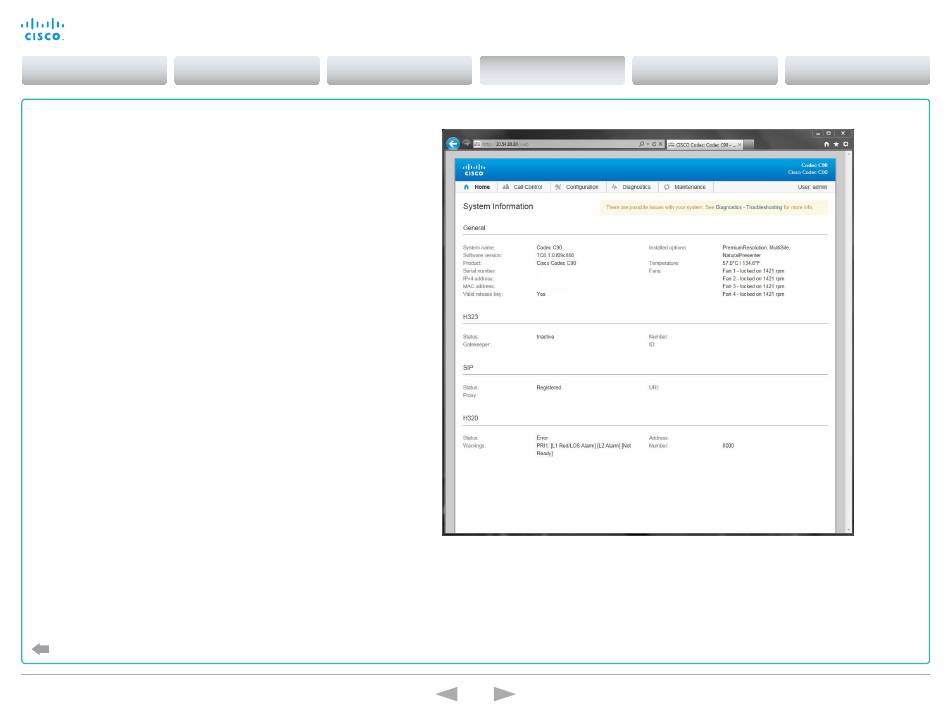Viewport: 950px width, 711px height.
Task: Click the Cisco logo in the blue web banner
Action: (474, 170)
